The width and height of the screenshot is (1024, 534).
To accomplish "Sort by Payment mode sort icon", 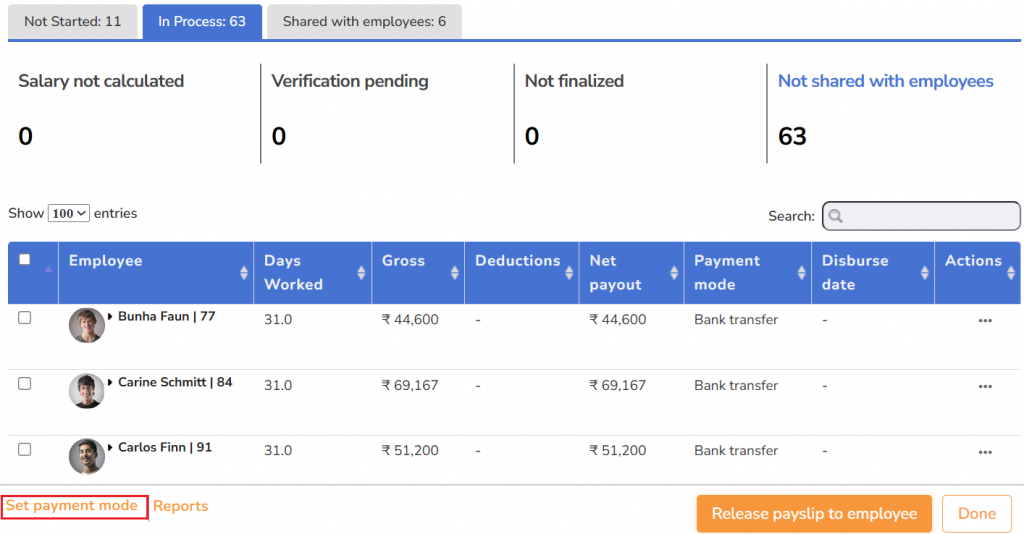I will tap(801, 273).
